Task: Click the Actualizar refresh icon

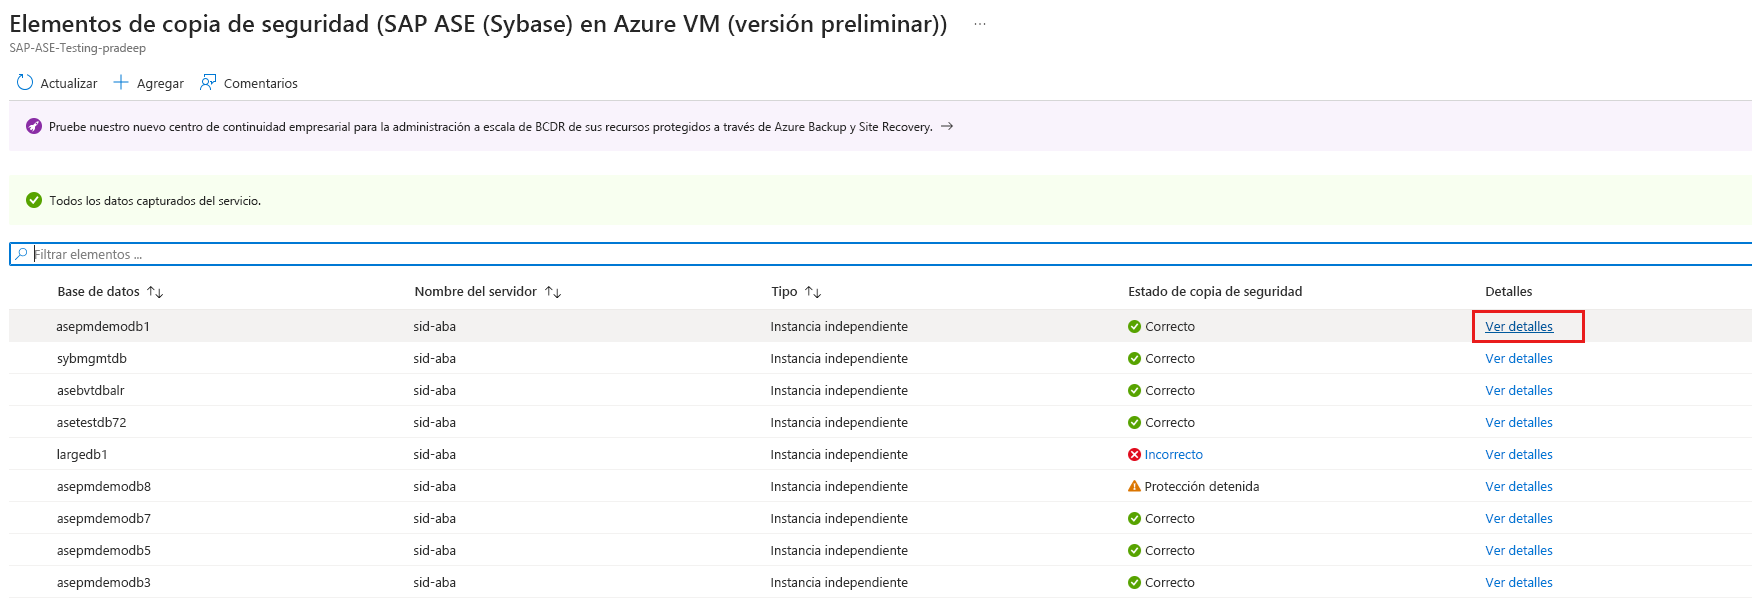Action: click(x=25, y=83)
